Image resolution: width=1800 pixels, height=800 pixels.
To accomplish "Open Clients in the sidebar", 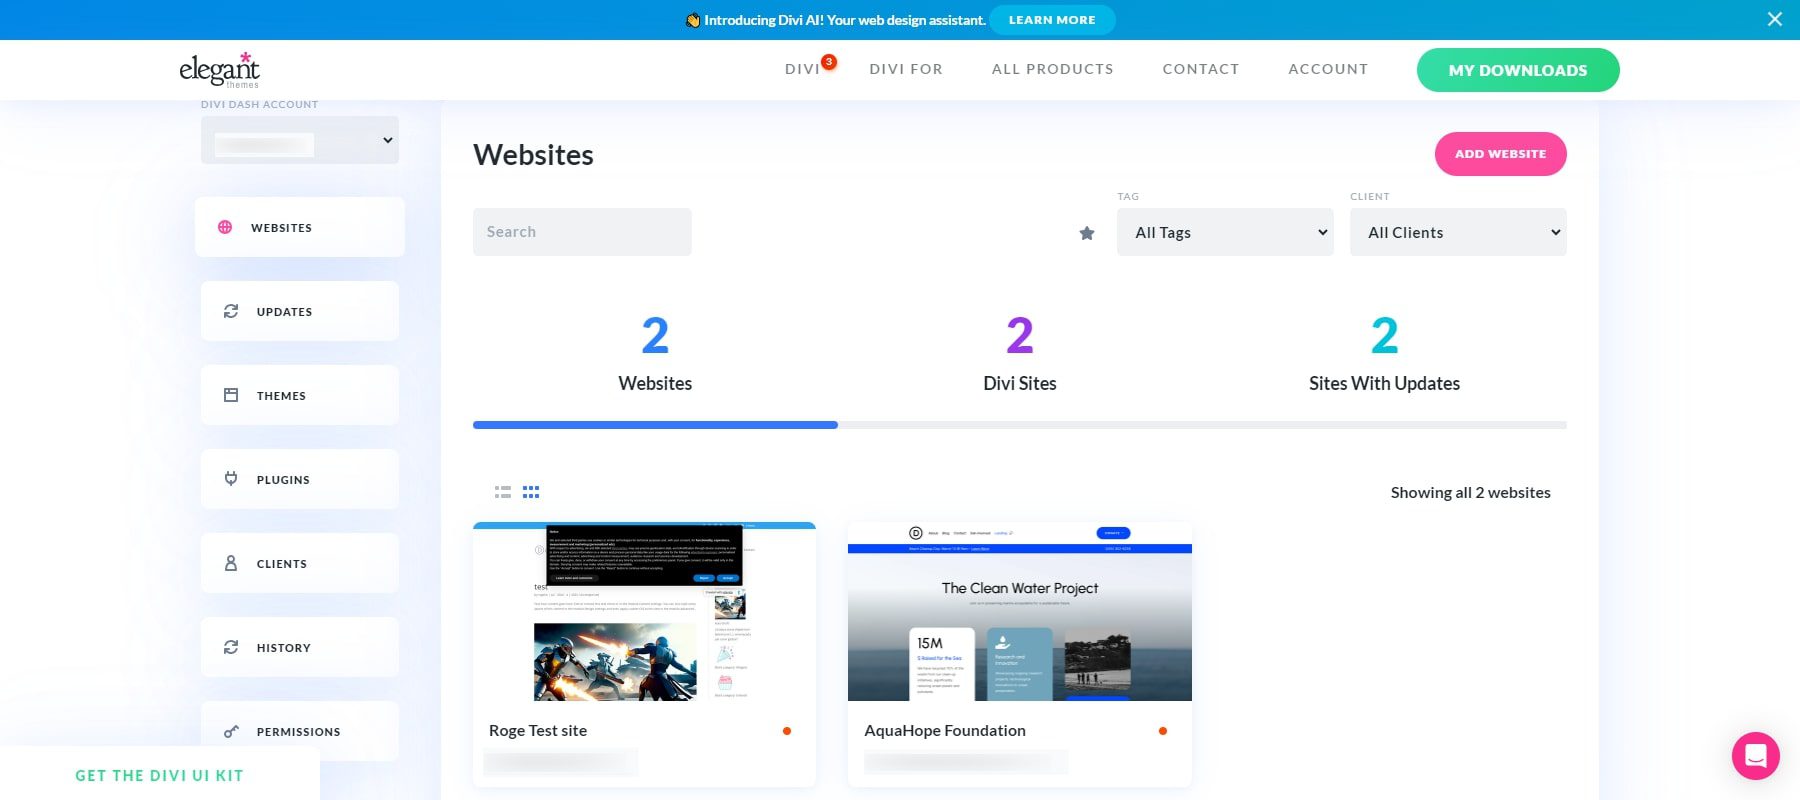I will click(300, 563).
